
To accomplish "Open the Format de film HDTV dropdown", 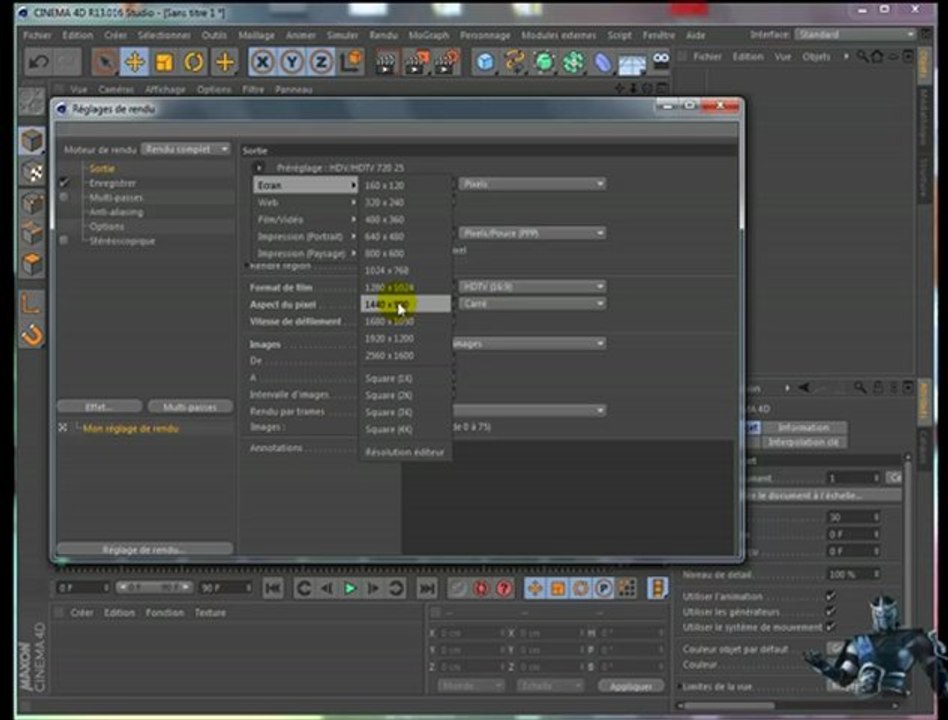I will click(532, 287).
